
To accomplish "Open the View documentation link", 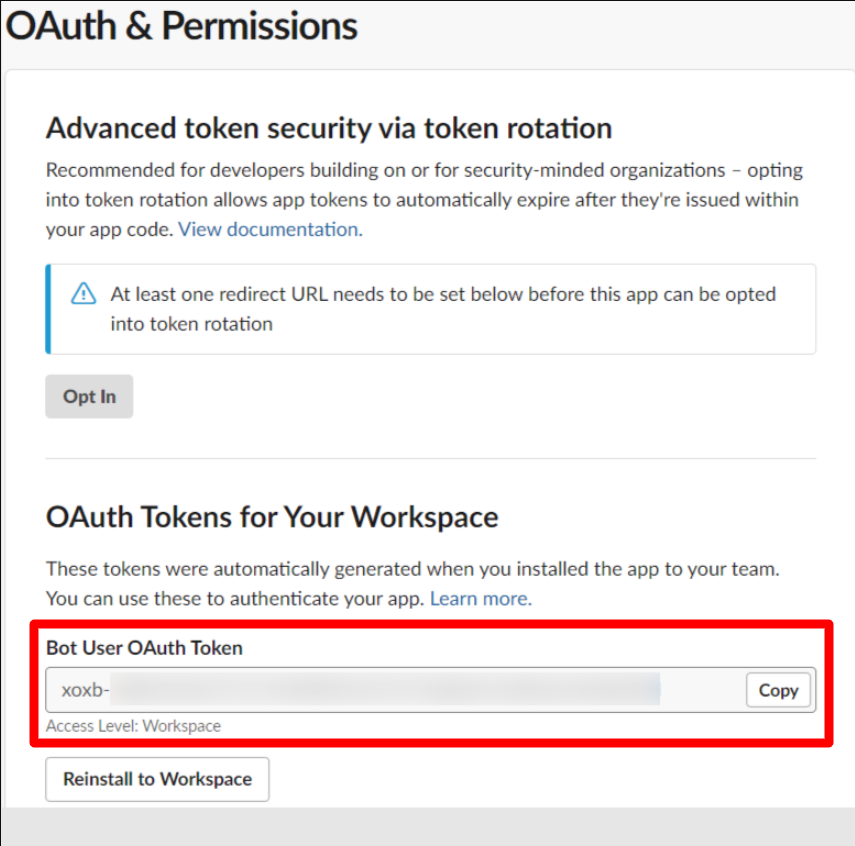I will (270, 230).
